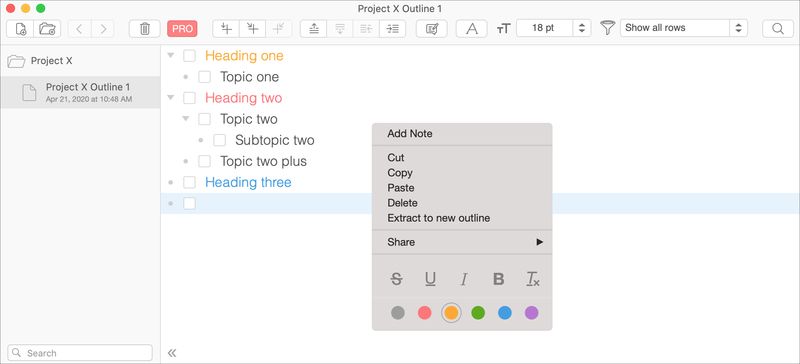Check the 'Heading one' checkbox

point(189,56)
